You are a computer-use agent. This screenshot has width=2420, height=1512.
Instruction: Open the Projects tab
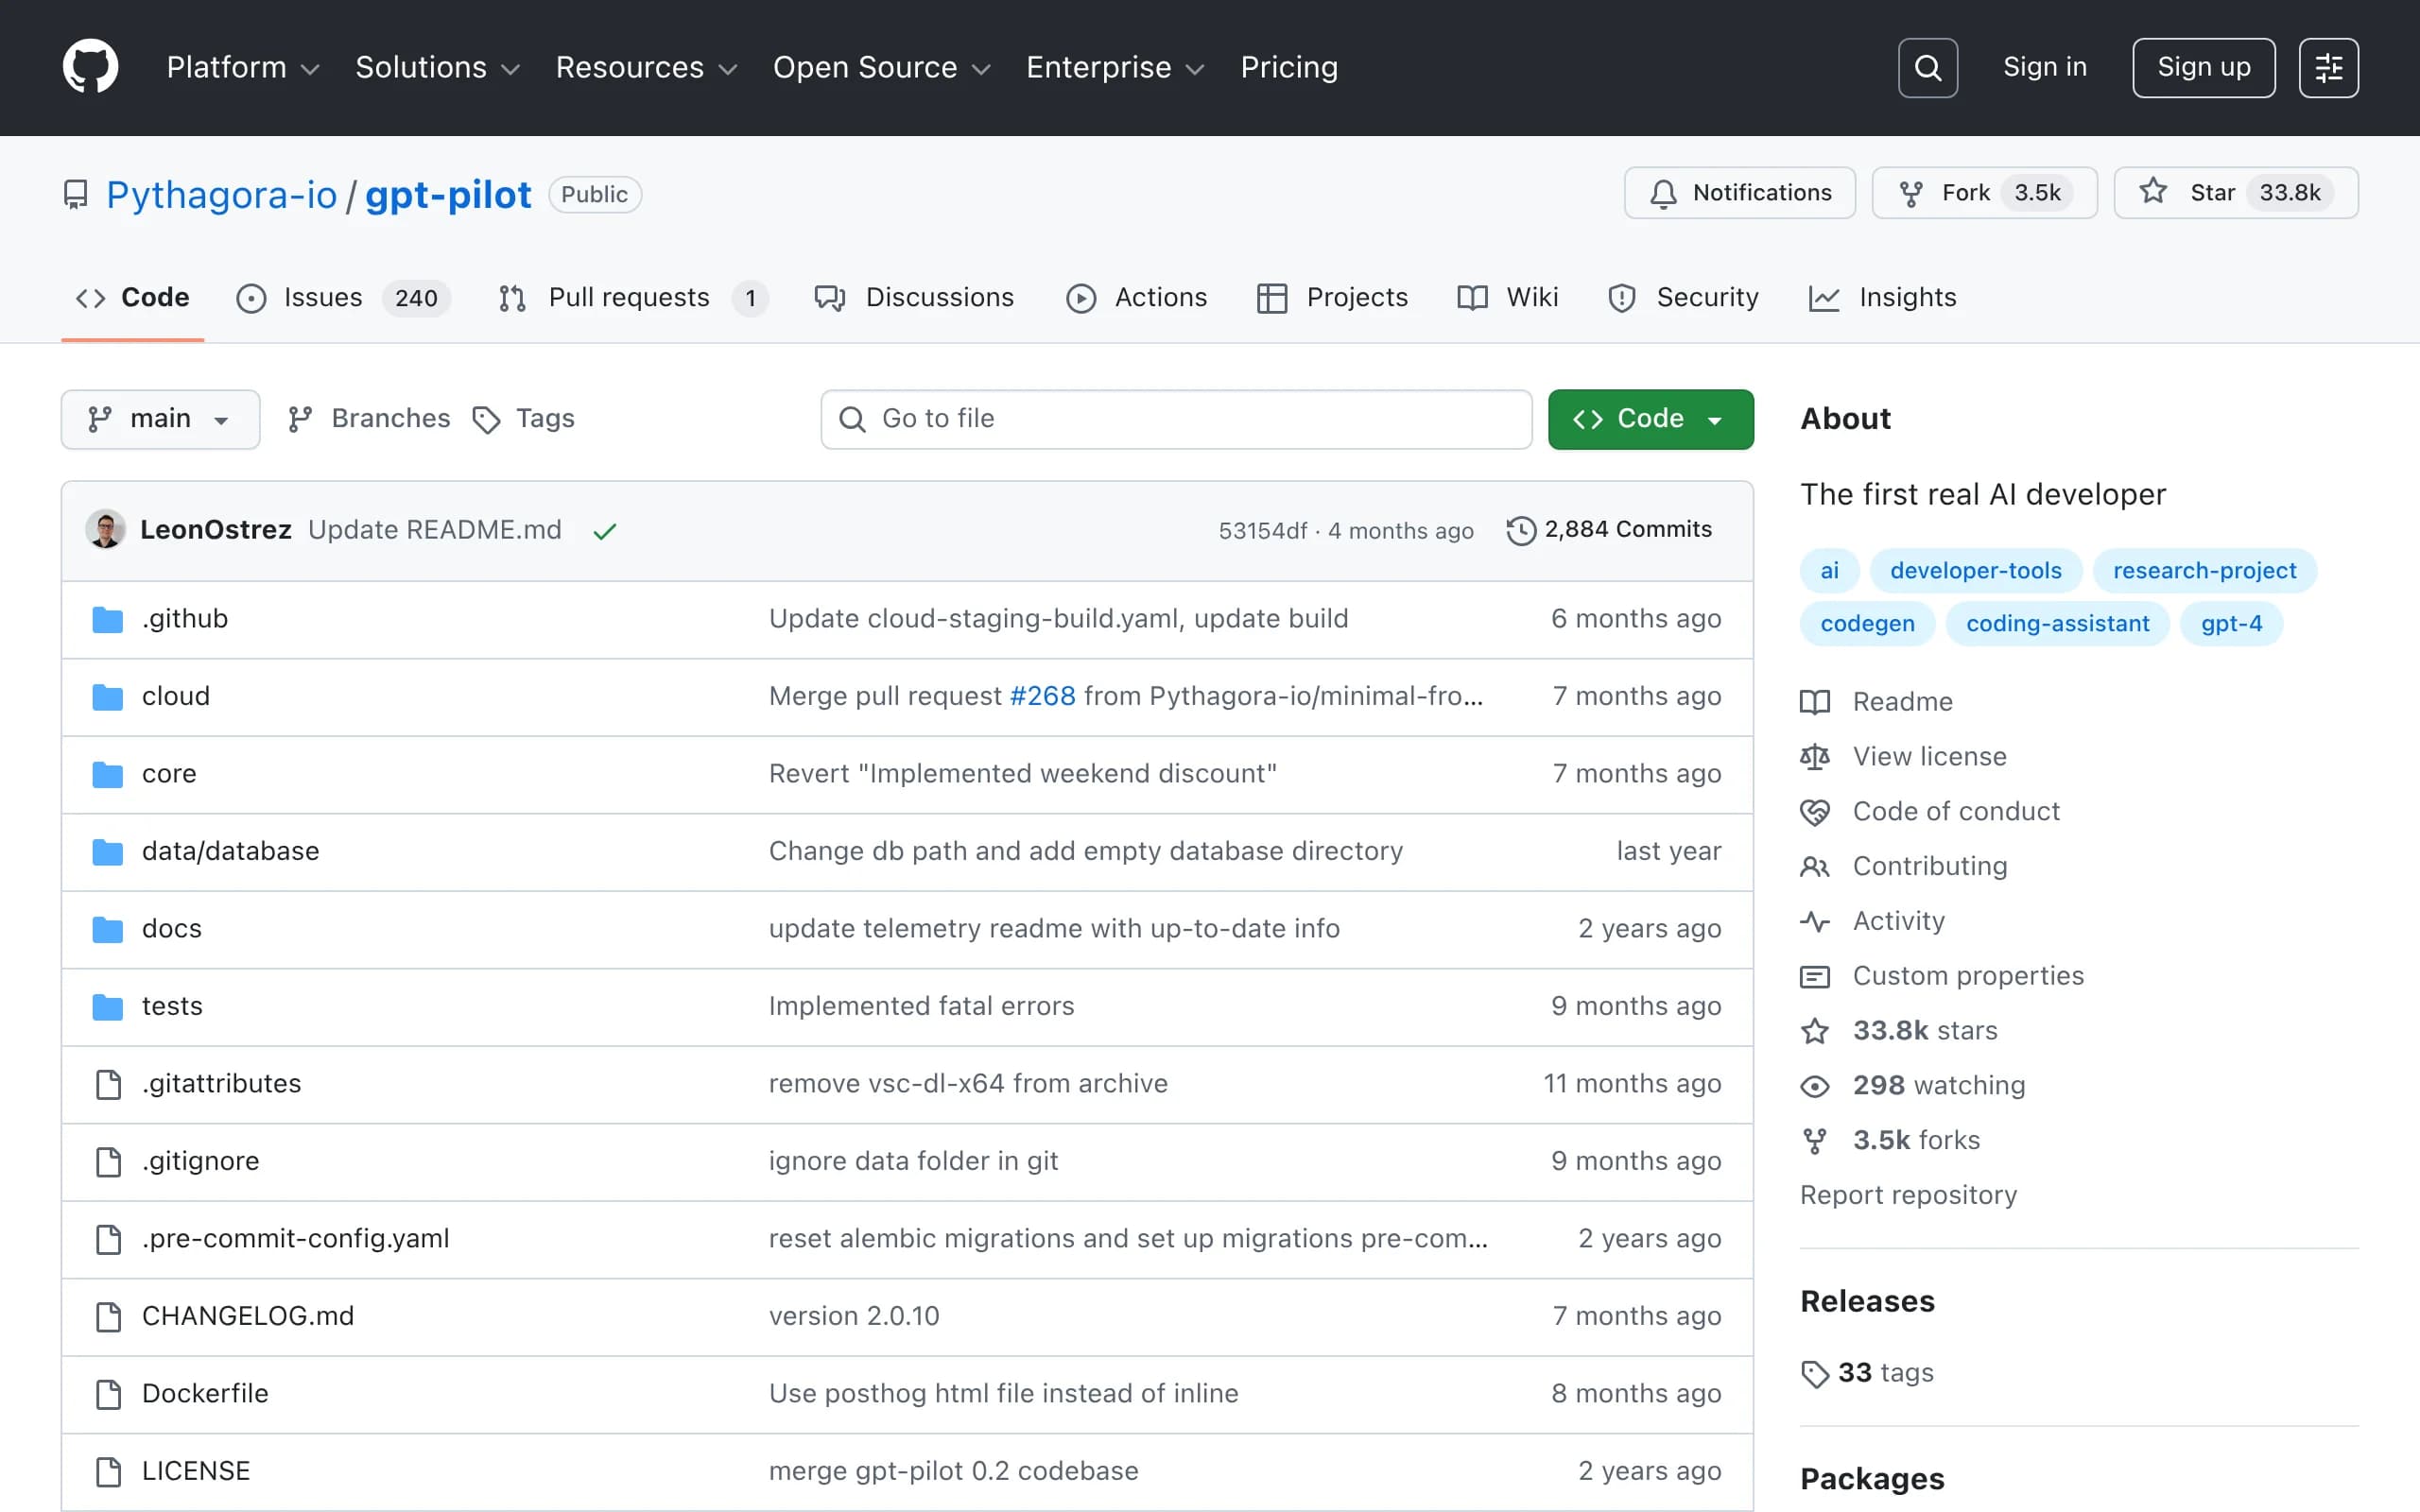(x=1332, y=298)
